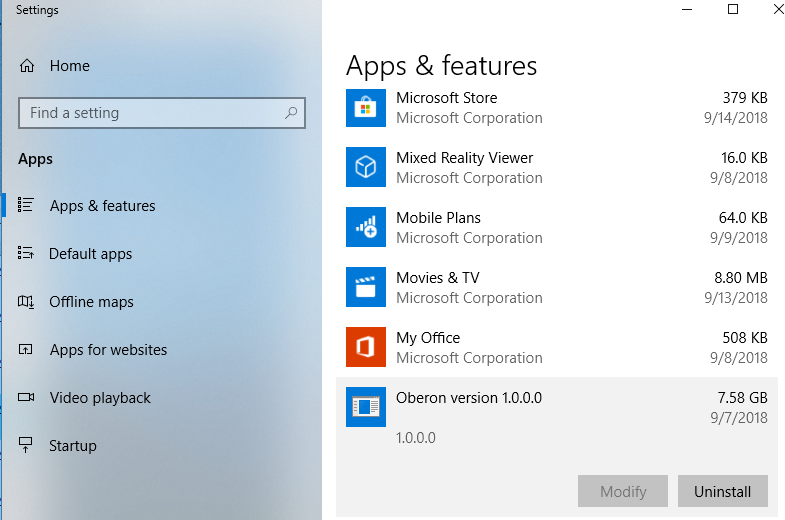The width and height of the screenshot is (785, 520).
Task: Click the Oberon app icon
Action: [366, 407]
